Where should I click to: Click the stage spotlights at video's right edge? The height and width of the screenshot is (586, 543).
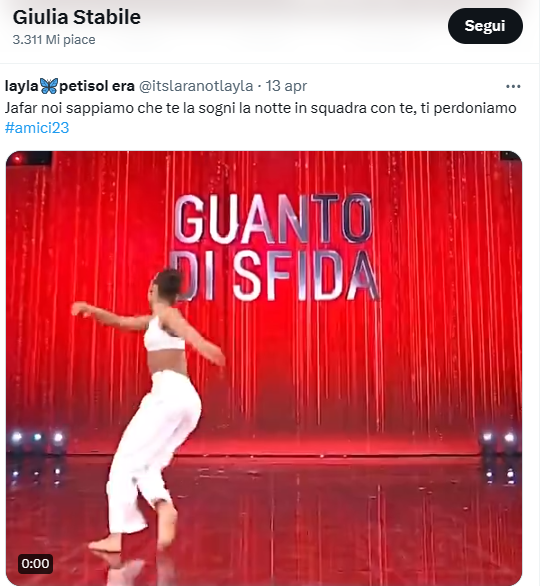499,437
